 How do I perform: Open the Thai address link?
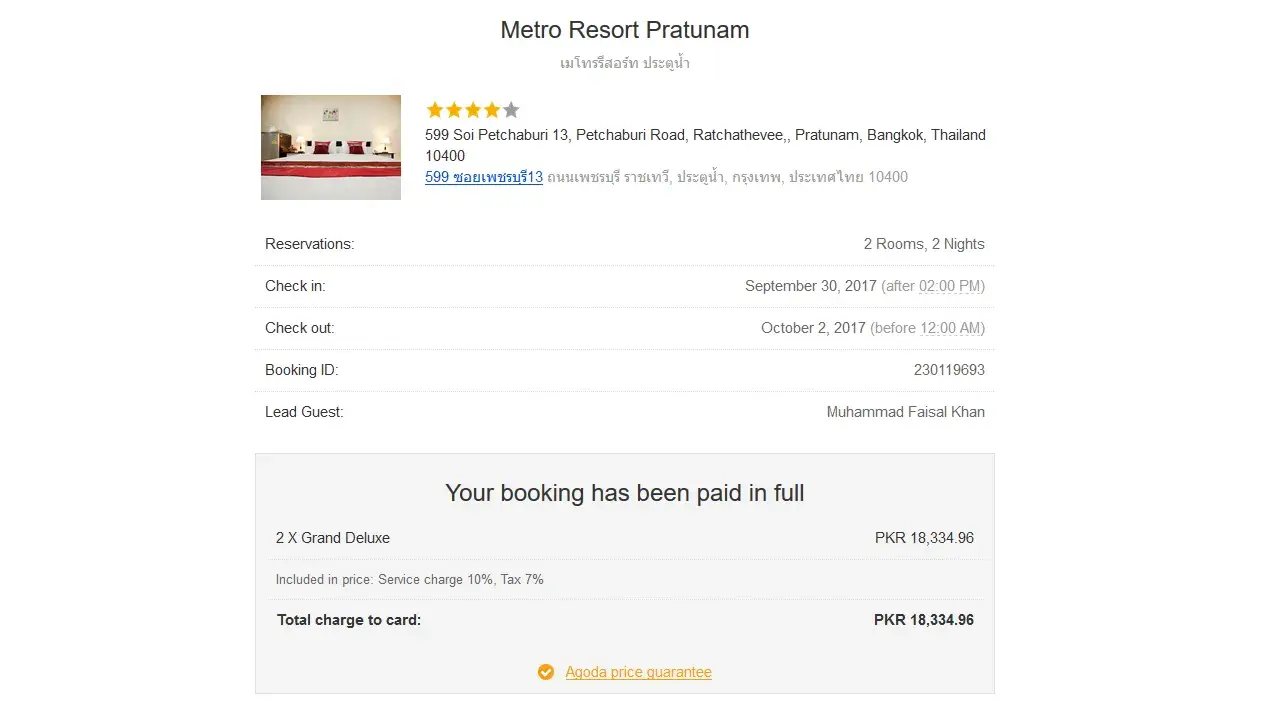click(x=484, y=177)
